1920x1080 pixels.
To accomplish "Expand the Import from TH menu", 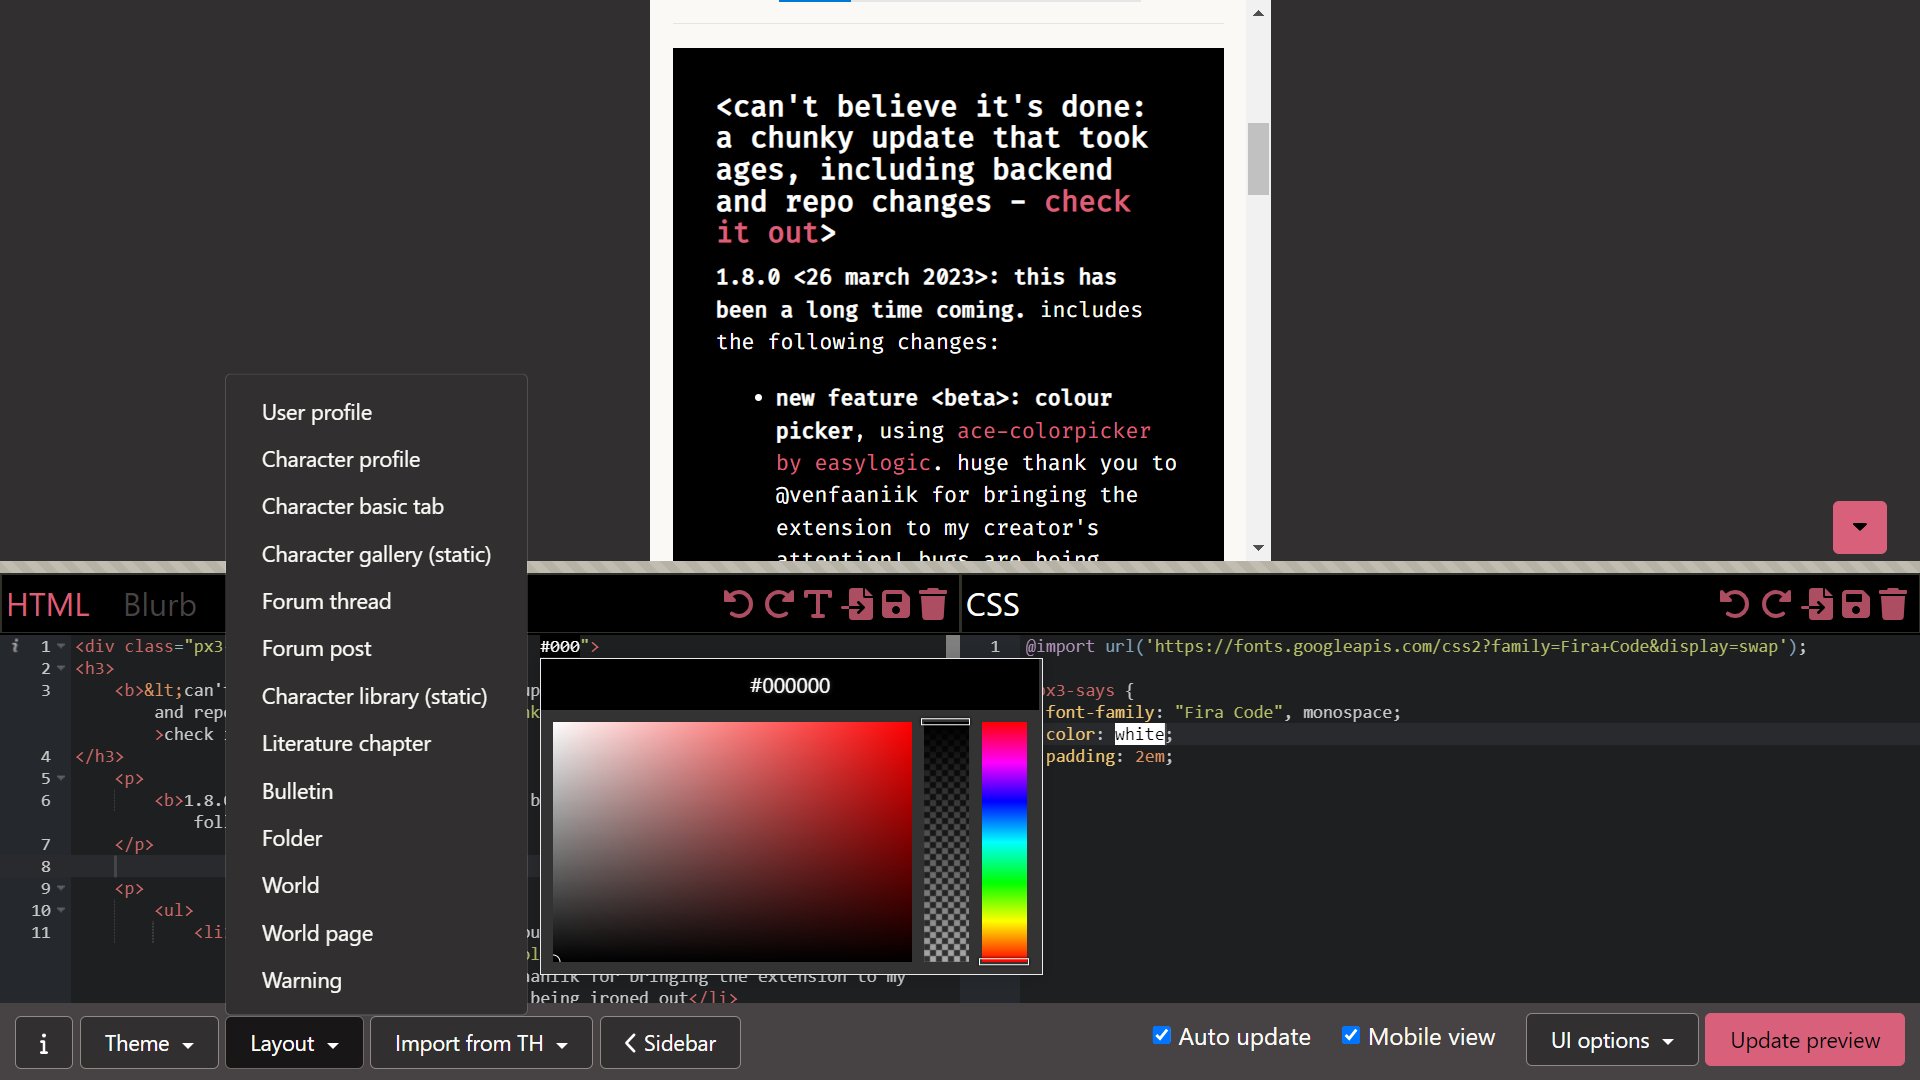I will 480,1043.
